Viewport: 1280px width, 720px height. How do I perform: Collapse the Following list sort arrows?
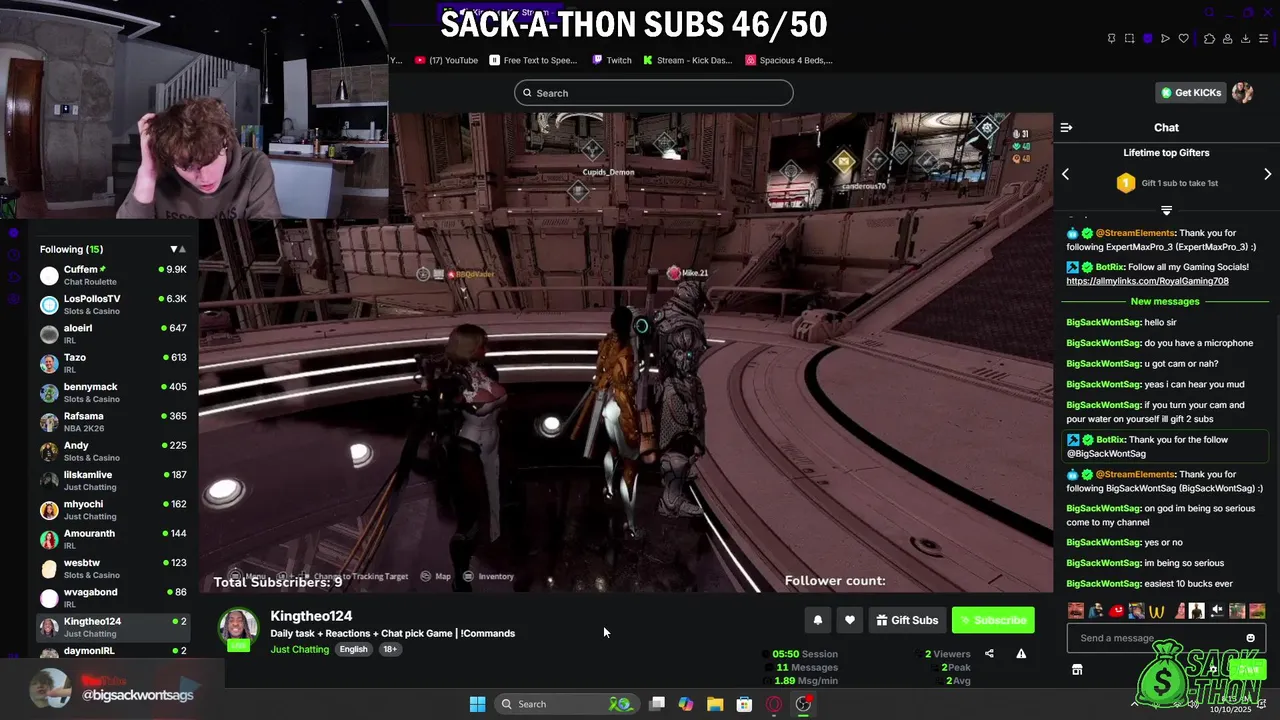click(x=178, y=249)
